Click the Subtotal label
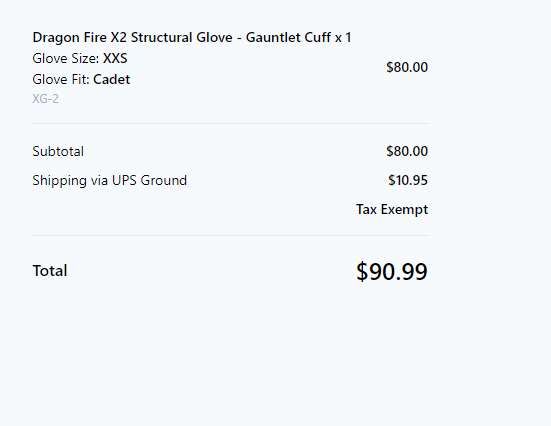The height and width of the screenshot is (426, 551). pos(58,151)
